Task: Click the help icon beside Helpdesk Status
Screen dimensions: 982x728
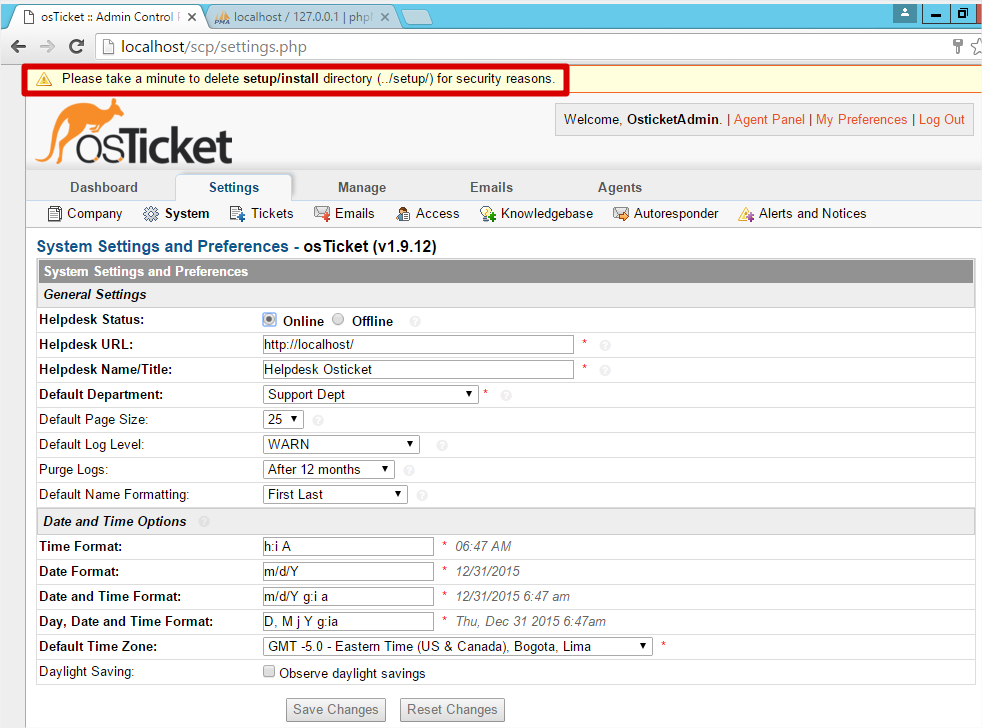Action: (415, 321)
